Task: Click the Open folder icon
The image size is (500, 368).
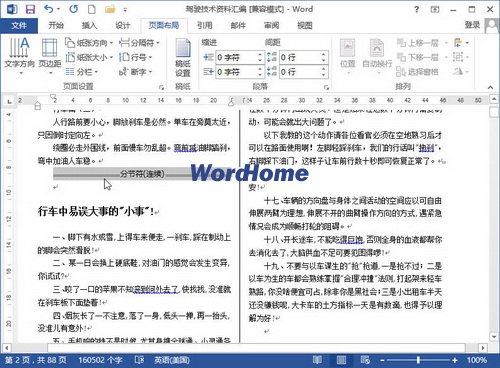Action: [110, 9]
